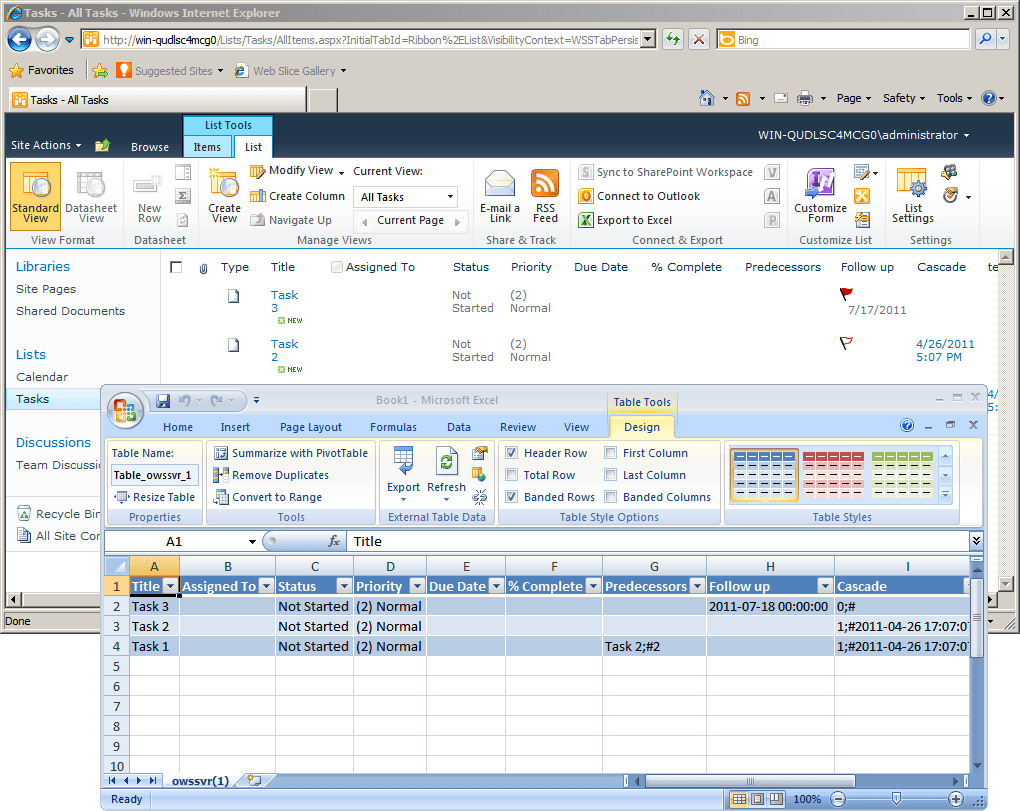Enable the Banded Columns checkbox
The image size is (1020, 811).
coord(611,497)
